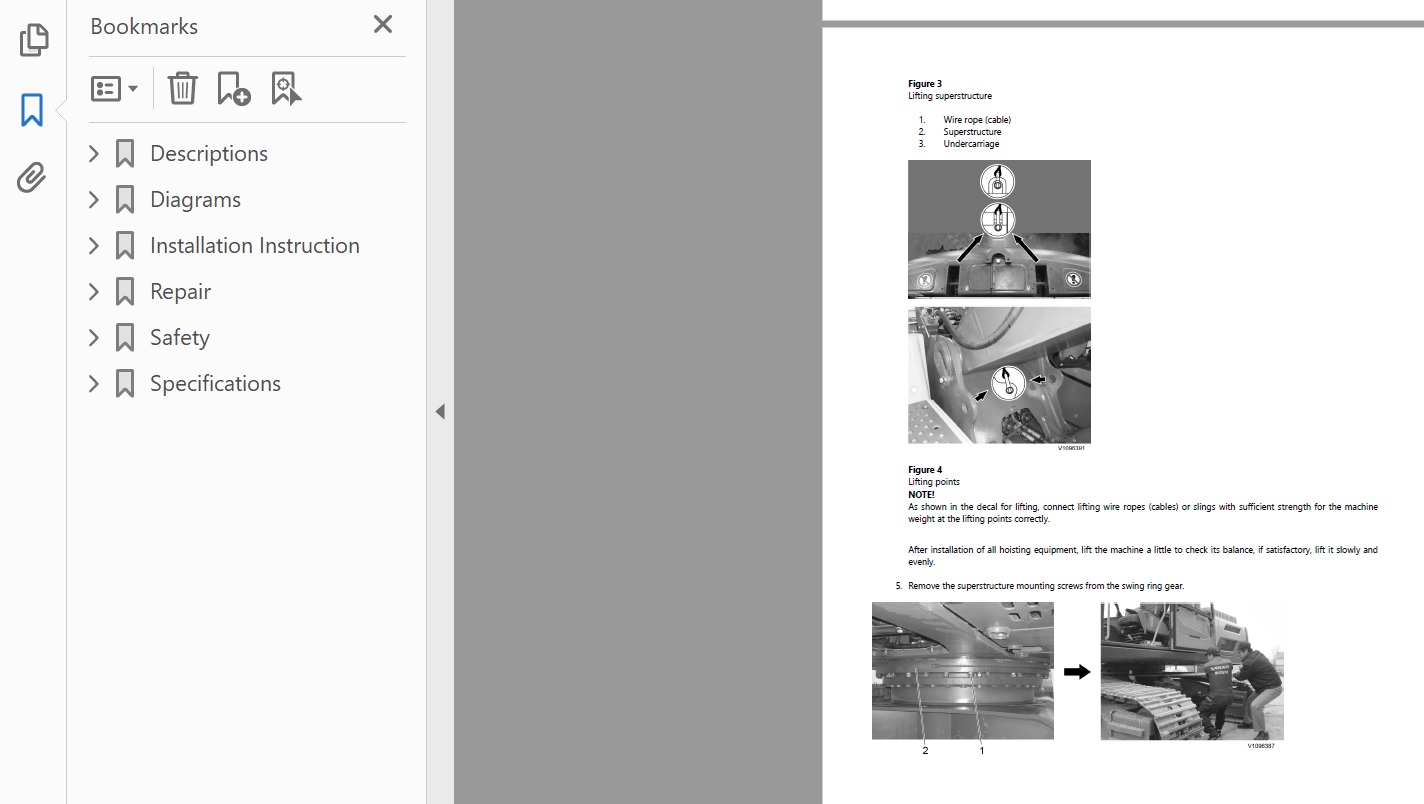Click the Descriptions bookmark ribbon icon
Viewport: 1424px width, 804px height.
tap(125, 154)
